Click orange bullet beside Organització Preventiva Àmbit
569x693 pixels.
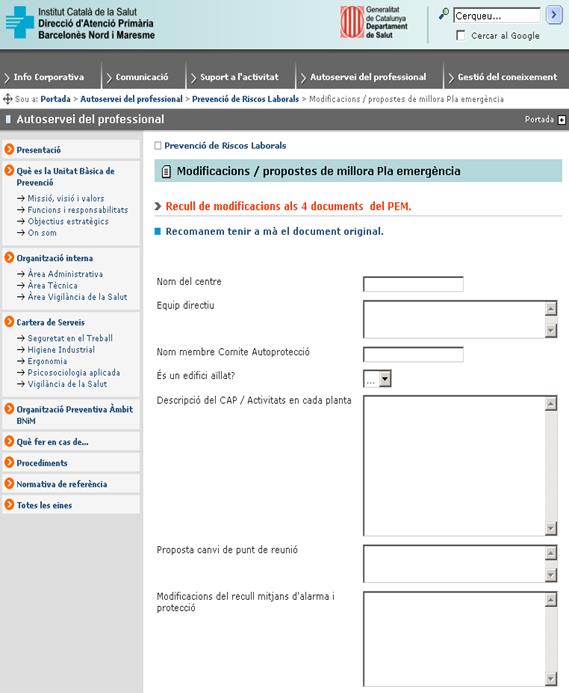[9, 408]
